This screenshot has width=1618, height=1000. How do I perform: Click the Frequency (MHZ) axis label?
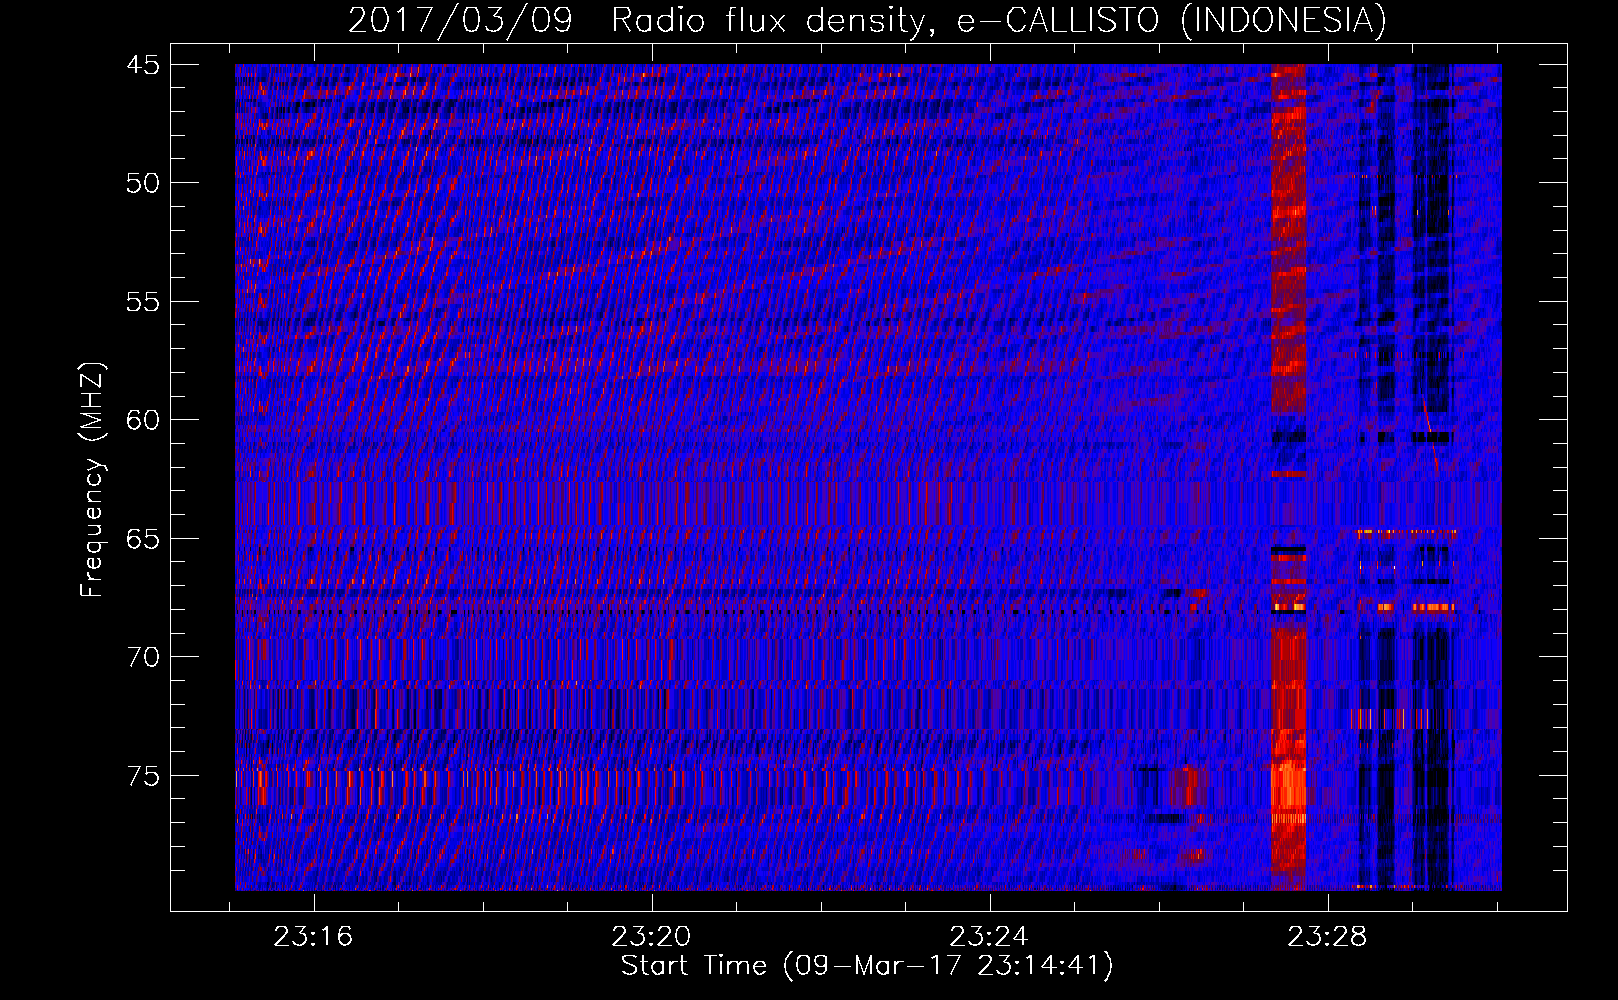click(91, 480)
